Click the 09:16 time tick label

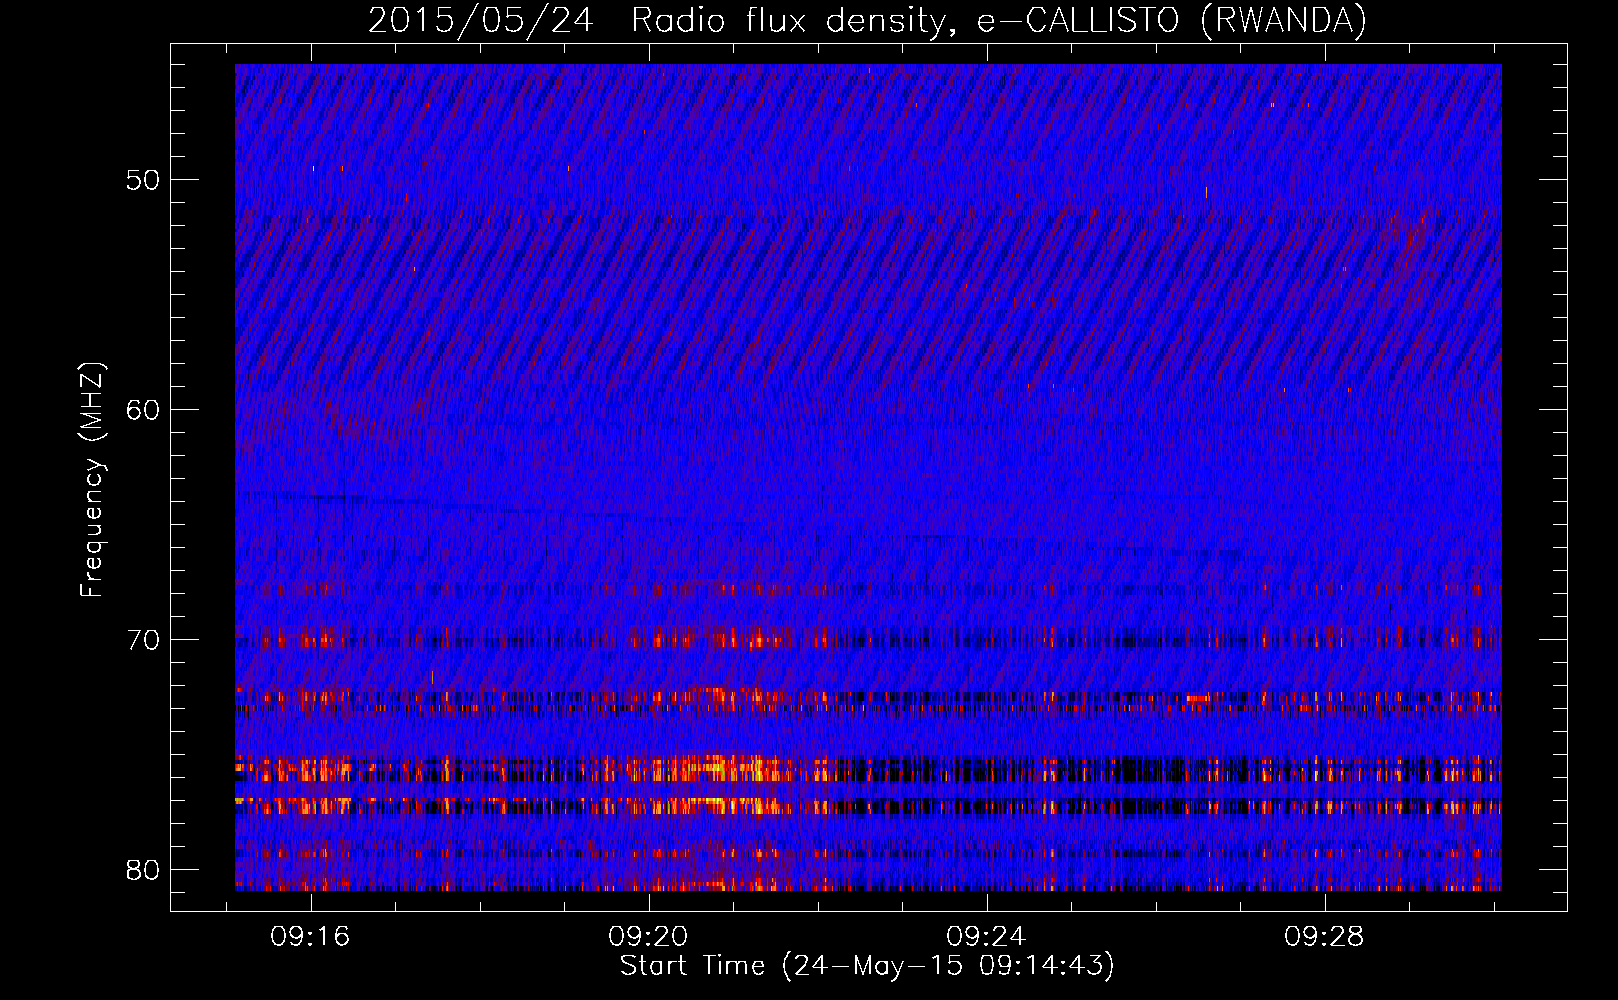310,937
